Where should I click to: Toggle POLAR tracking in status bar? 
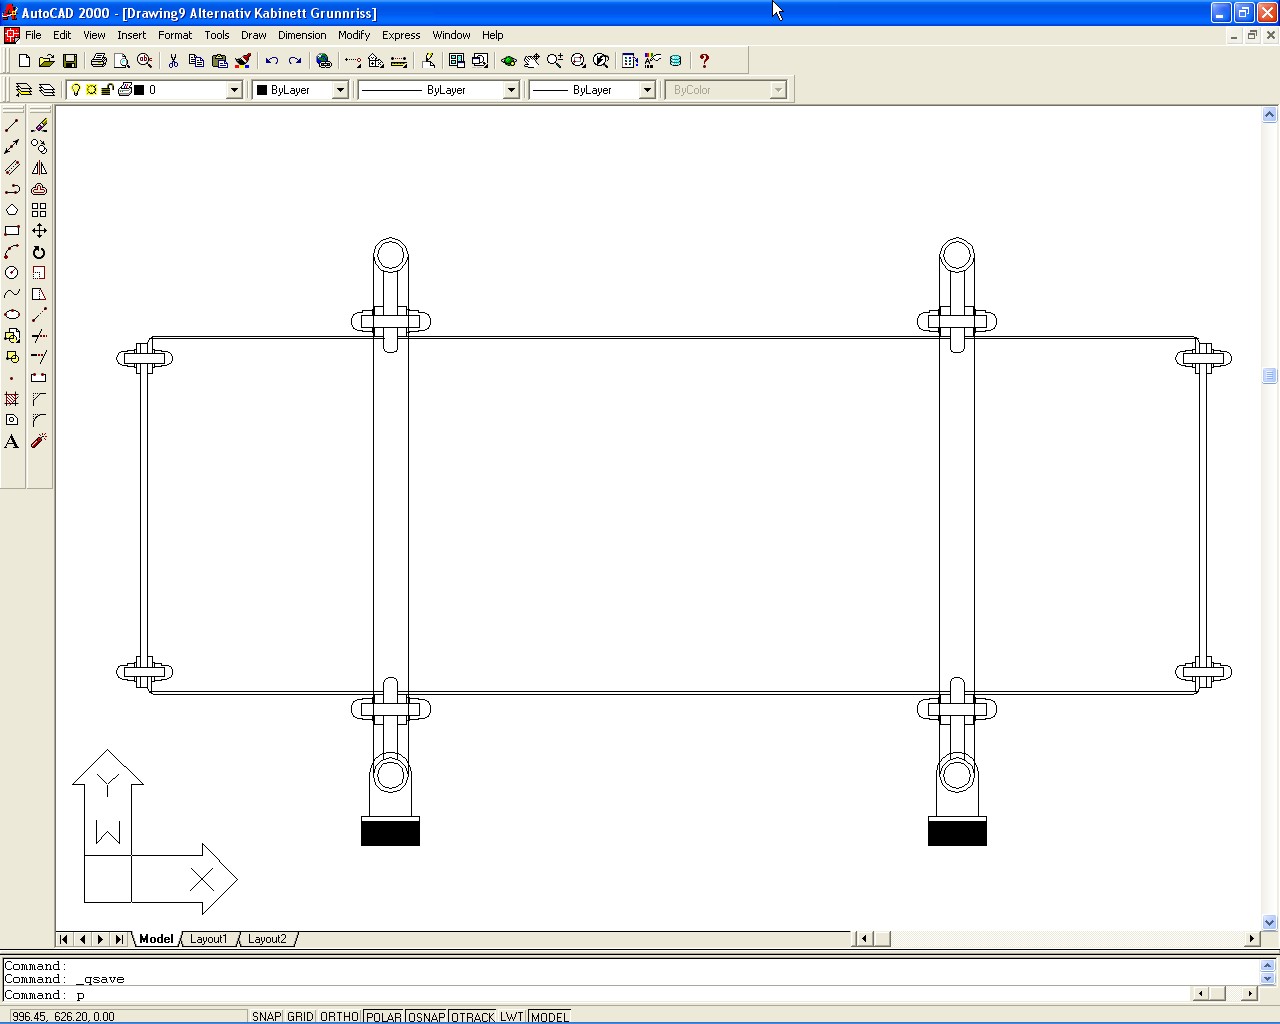pyautogui.click(x=383, y=1016)
